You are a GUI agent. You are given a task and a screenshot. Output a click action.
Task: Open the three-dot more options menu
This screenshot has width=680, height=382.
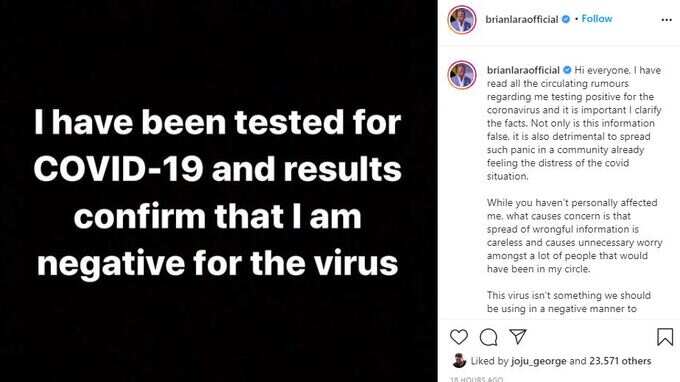[667, 20]
